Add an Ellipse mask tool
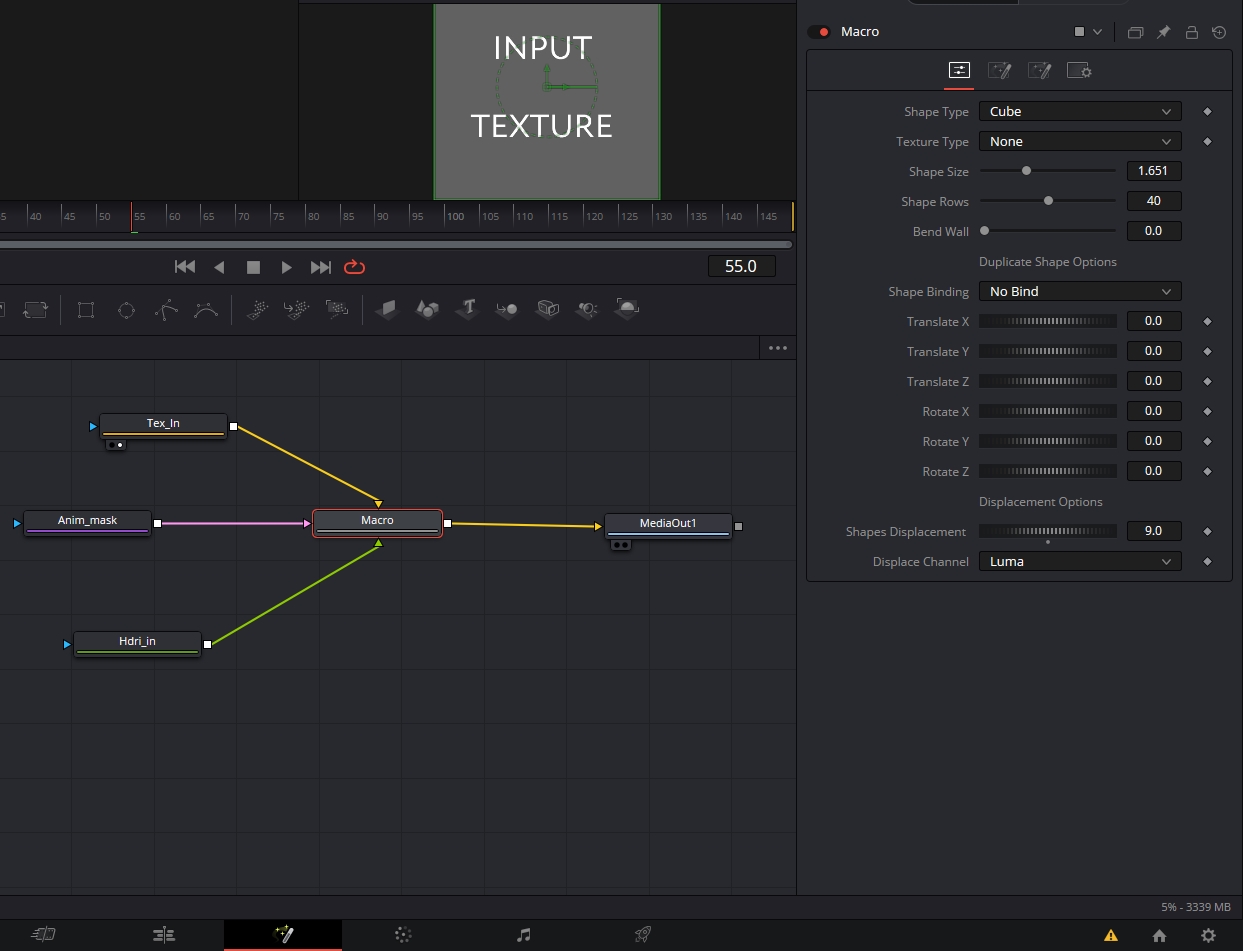The width and height of the screenshot is (1243, 951). [126, 310]
